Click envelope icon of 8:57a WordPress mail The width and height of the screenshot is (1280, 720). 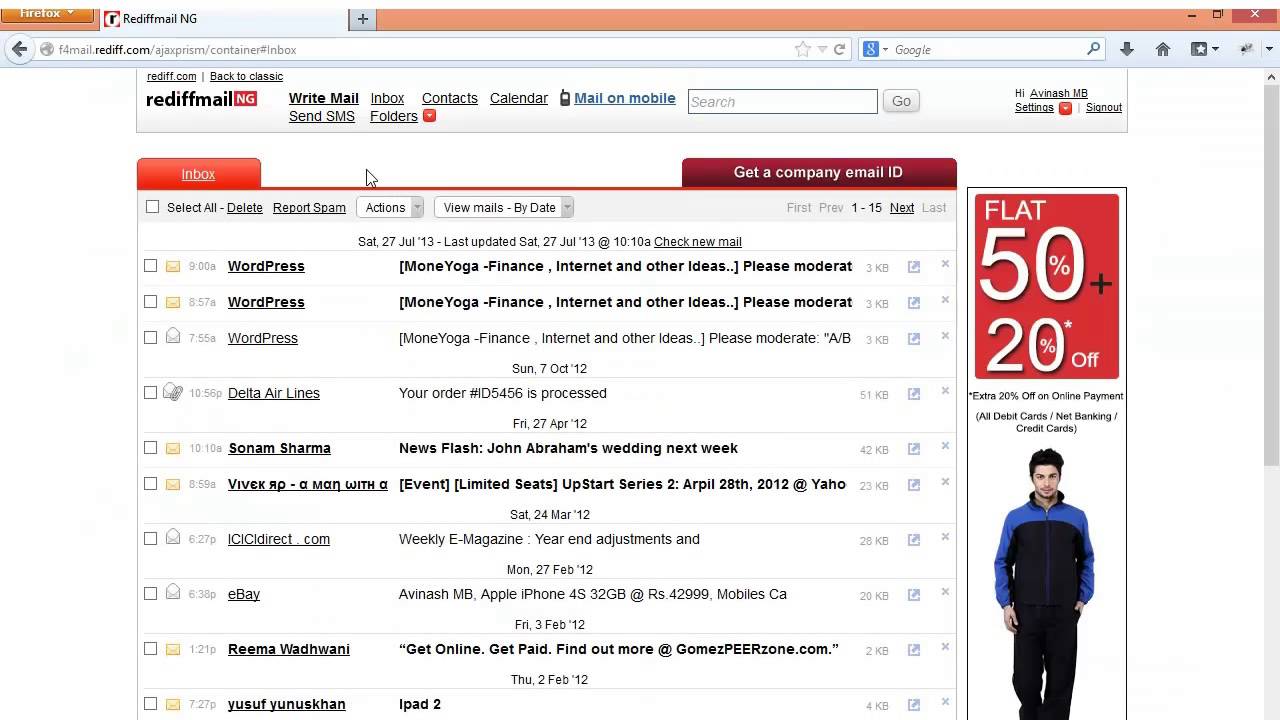pos(173,302)
